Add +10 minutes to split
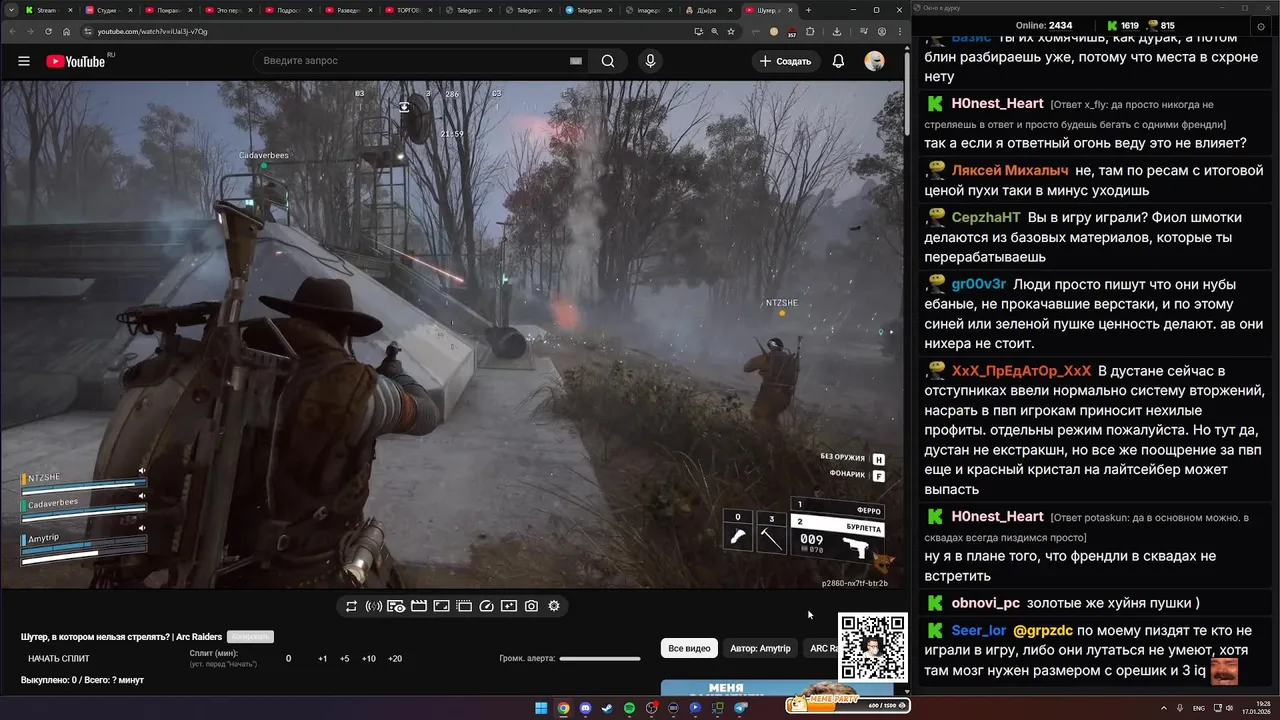The width and height of the screenshot is (1280, 720). 369,659
